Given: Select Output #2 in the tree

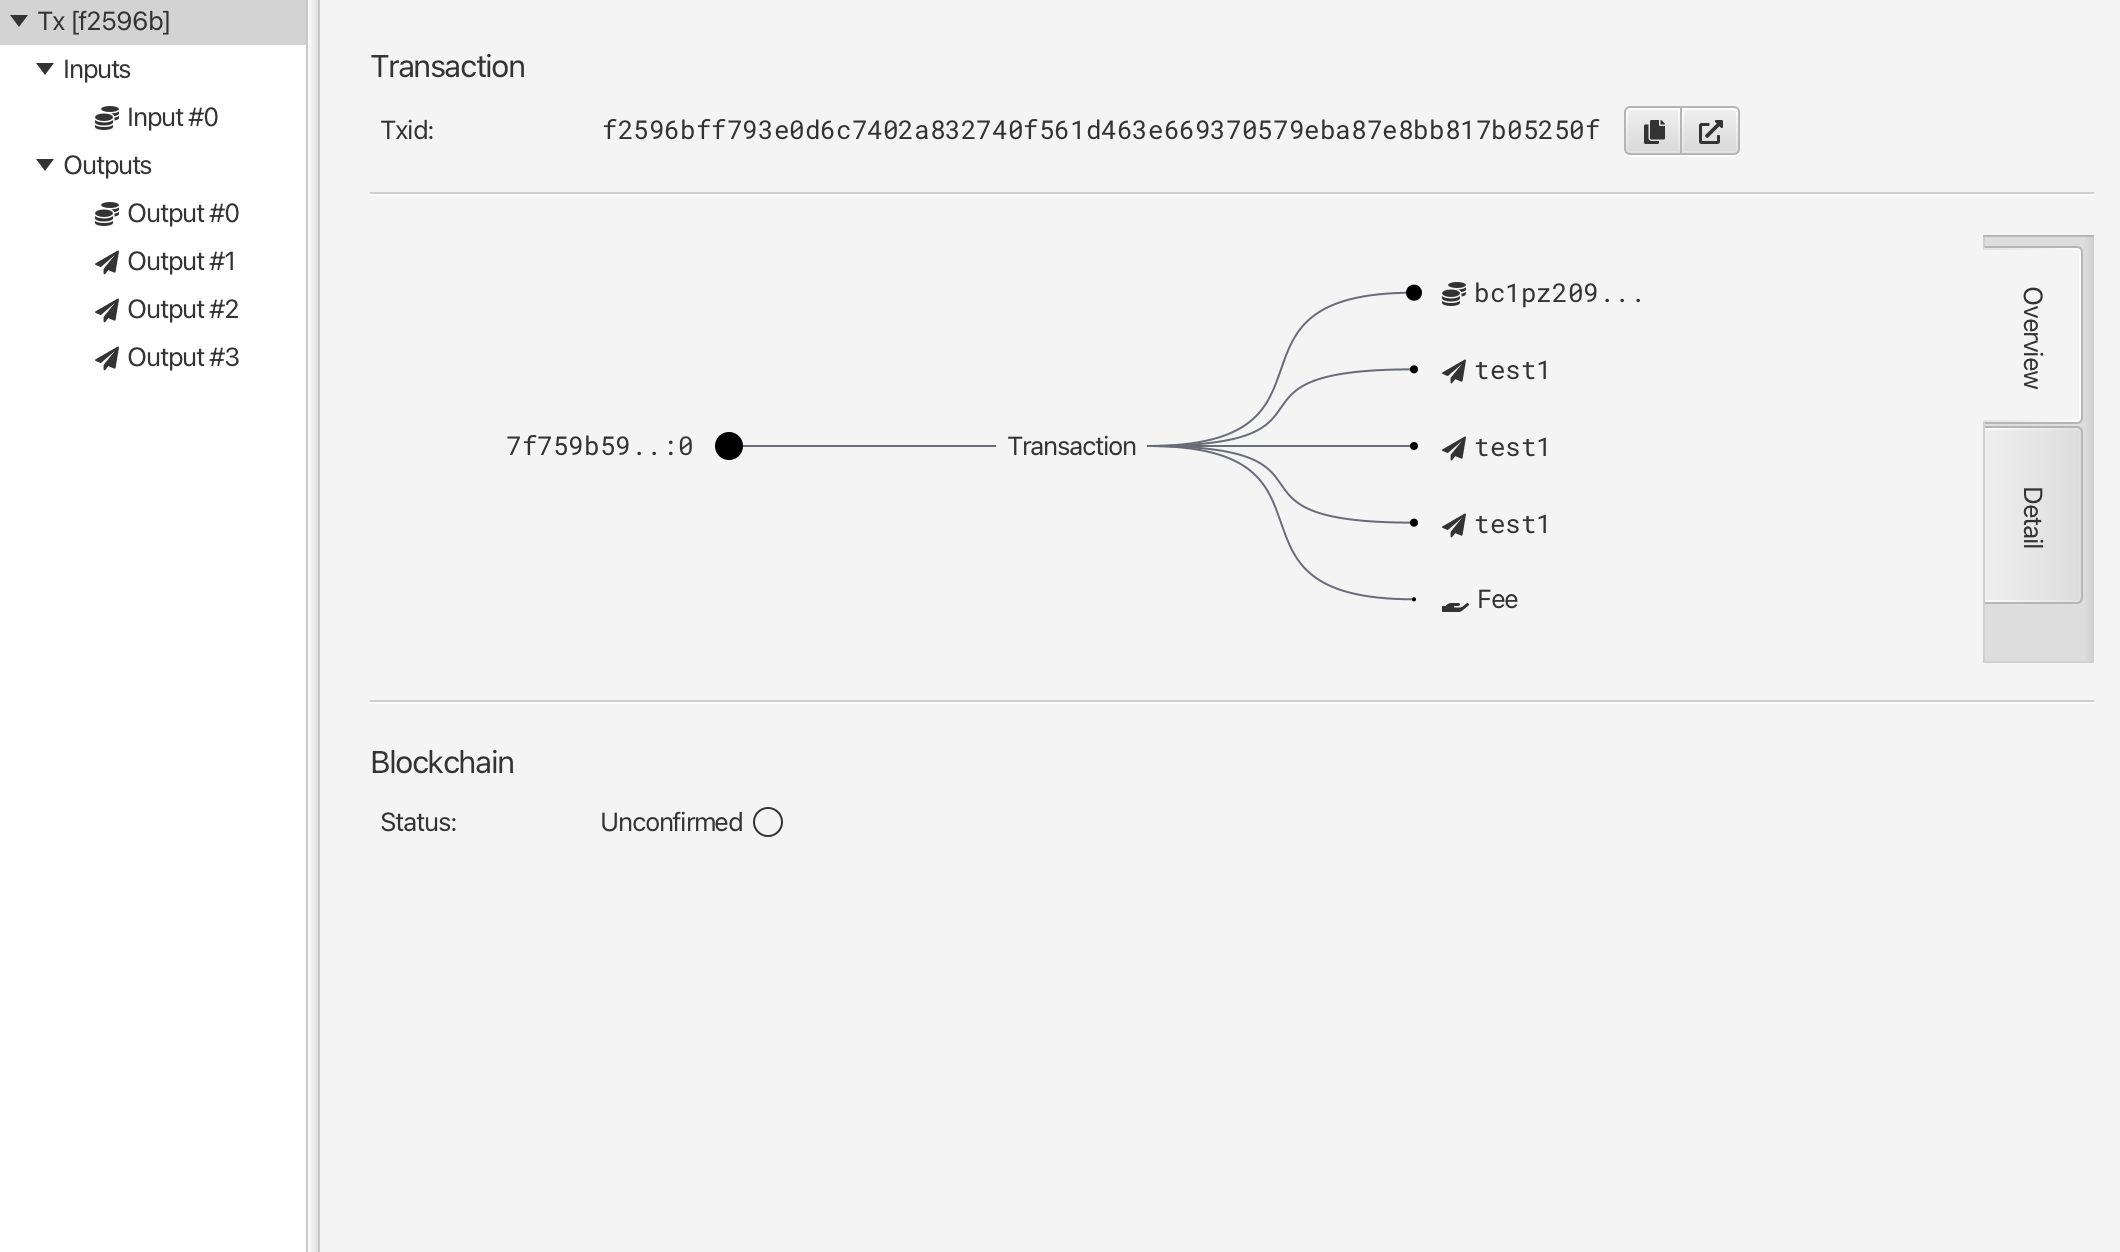Looking at the screenshot, I should pyautogui.click(x=183, y=310).
